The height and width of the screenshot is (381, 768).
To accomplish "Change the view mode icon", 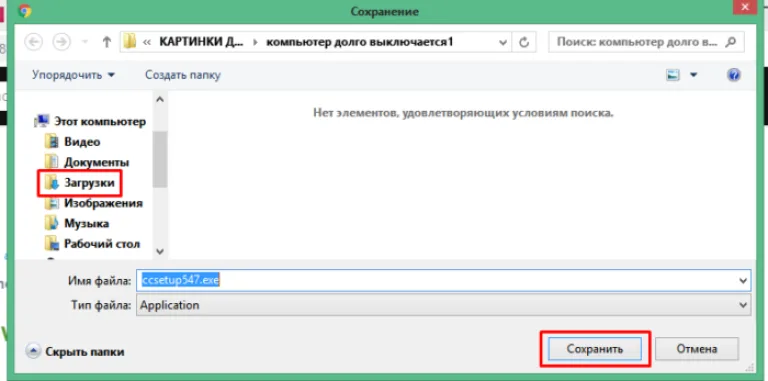I will point(673,75).
